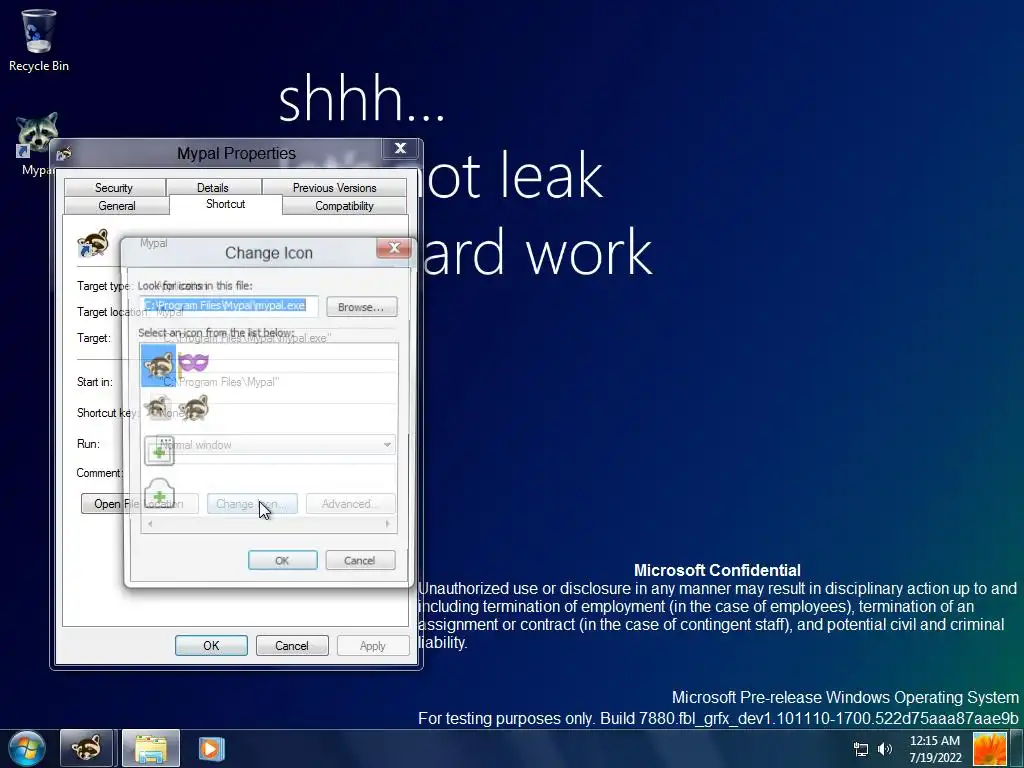
Task: Pick the raccoon document icon in second row
Action: pos(157,408)
